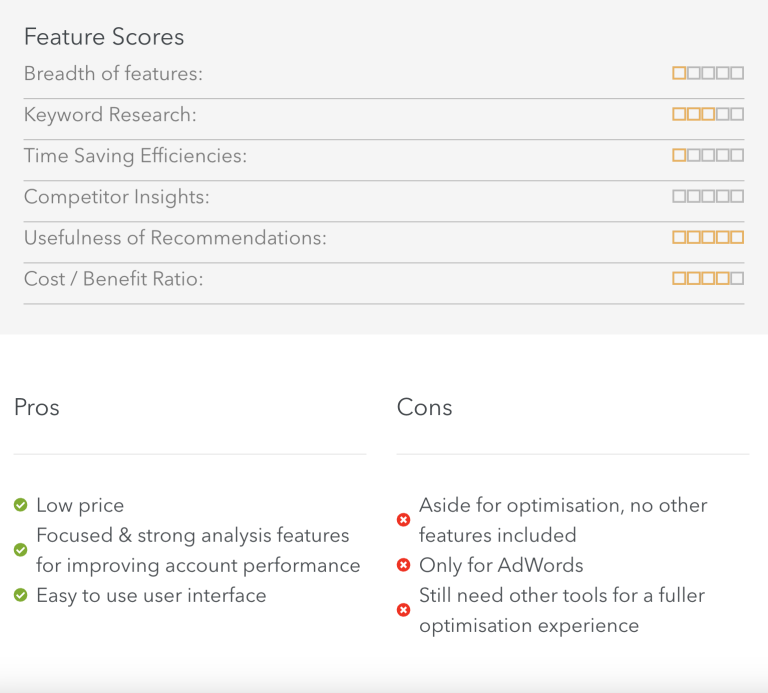The image size is (768, 693).
Task: Select the Feature Scores heading
Action: click(x=104, y=37)
